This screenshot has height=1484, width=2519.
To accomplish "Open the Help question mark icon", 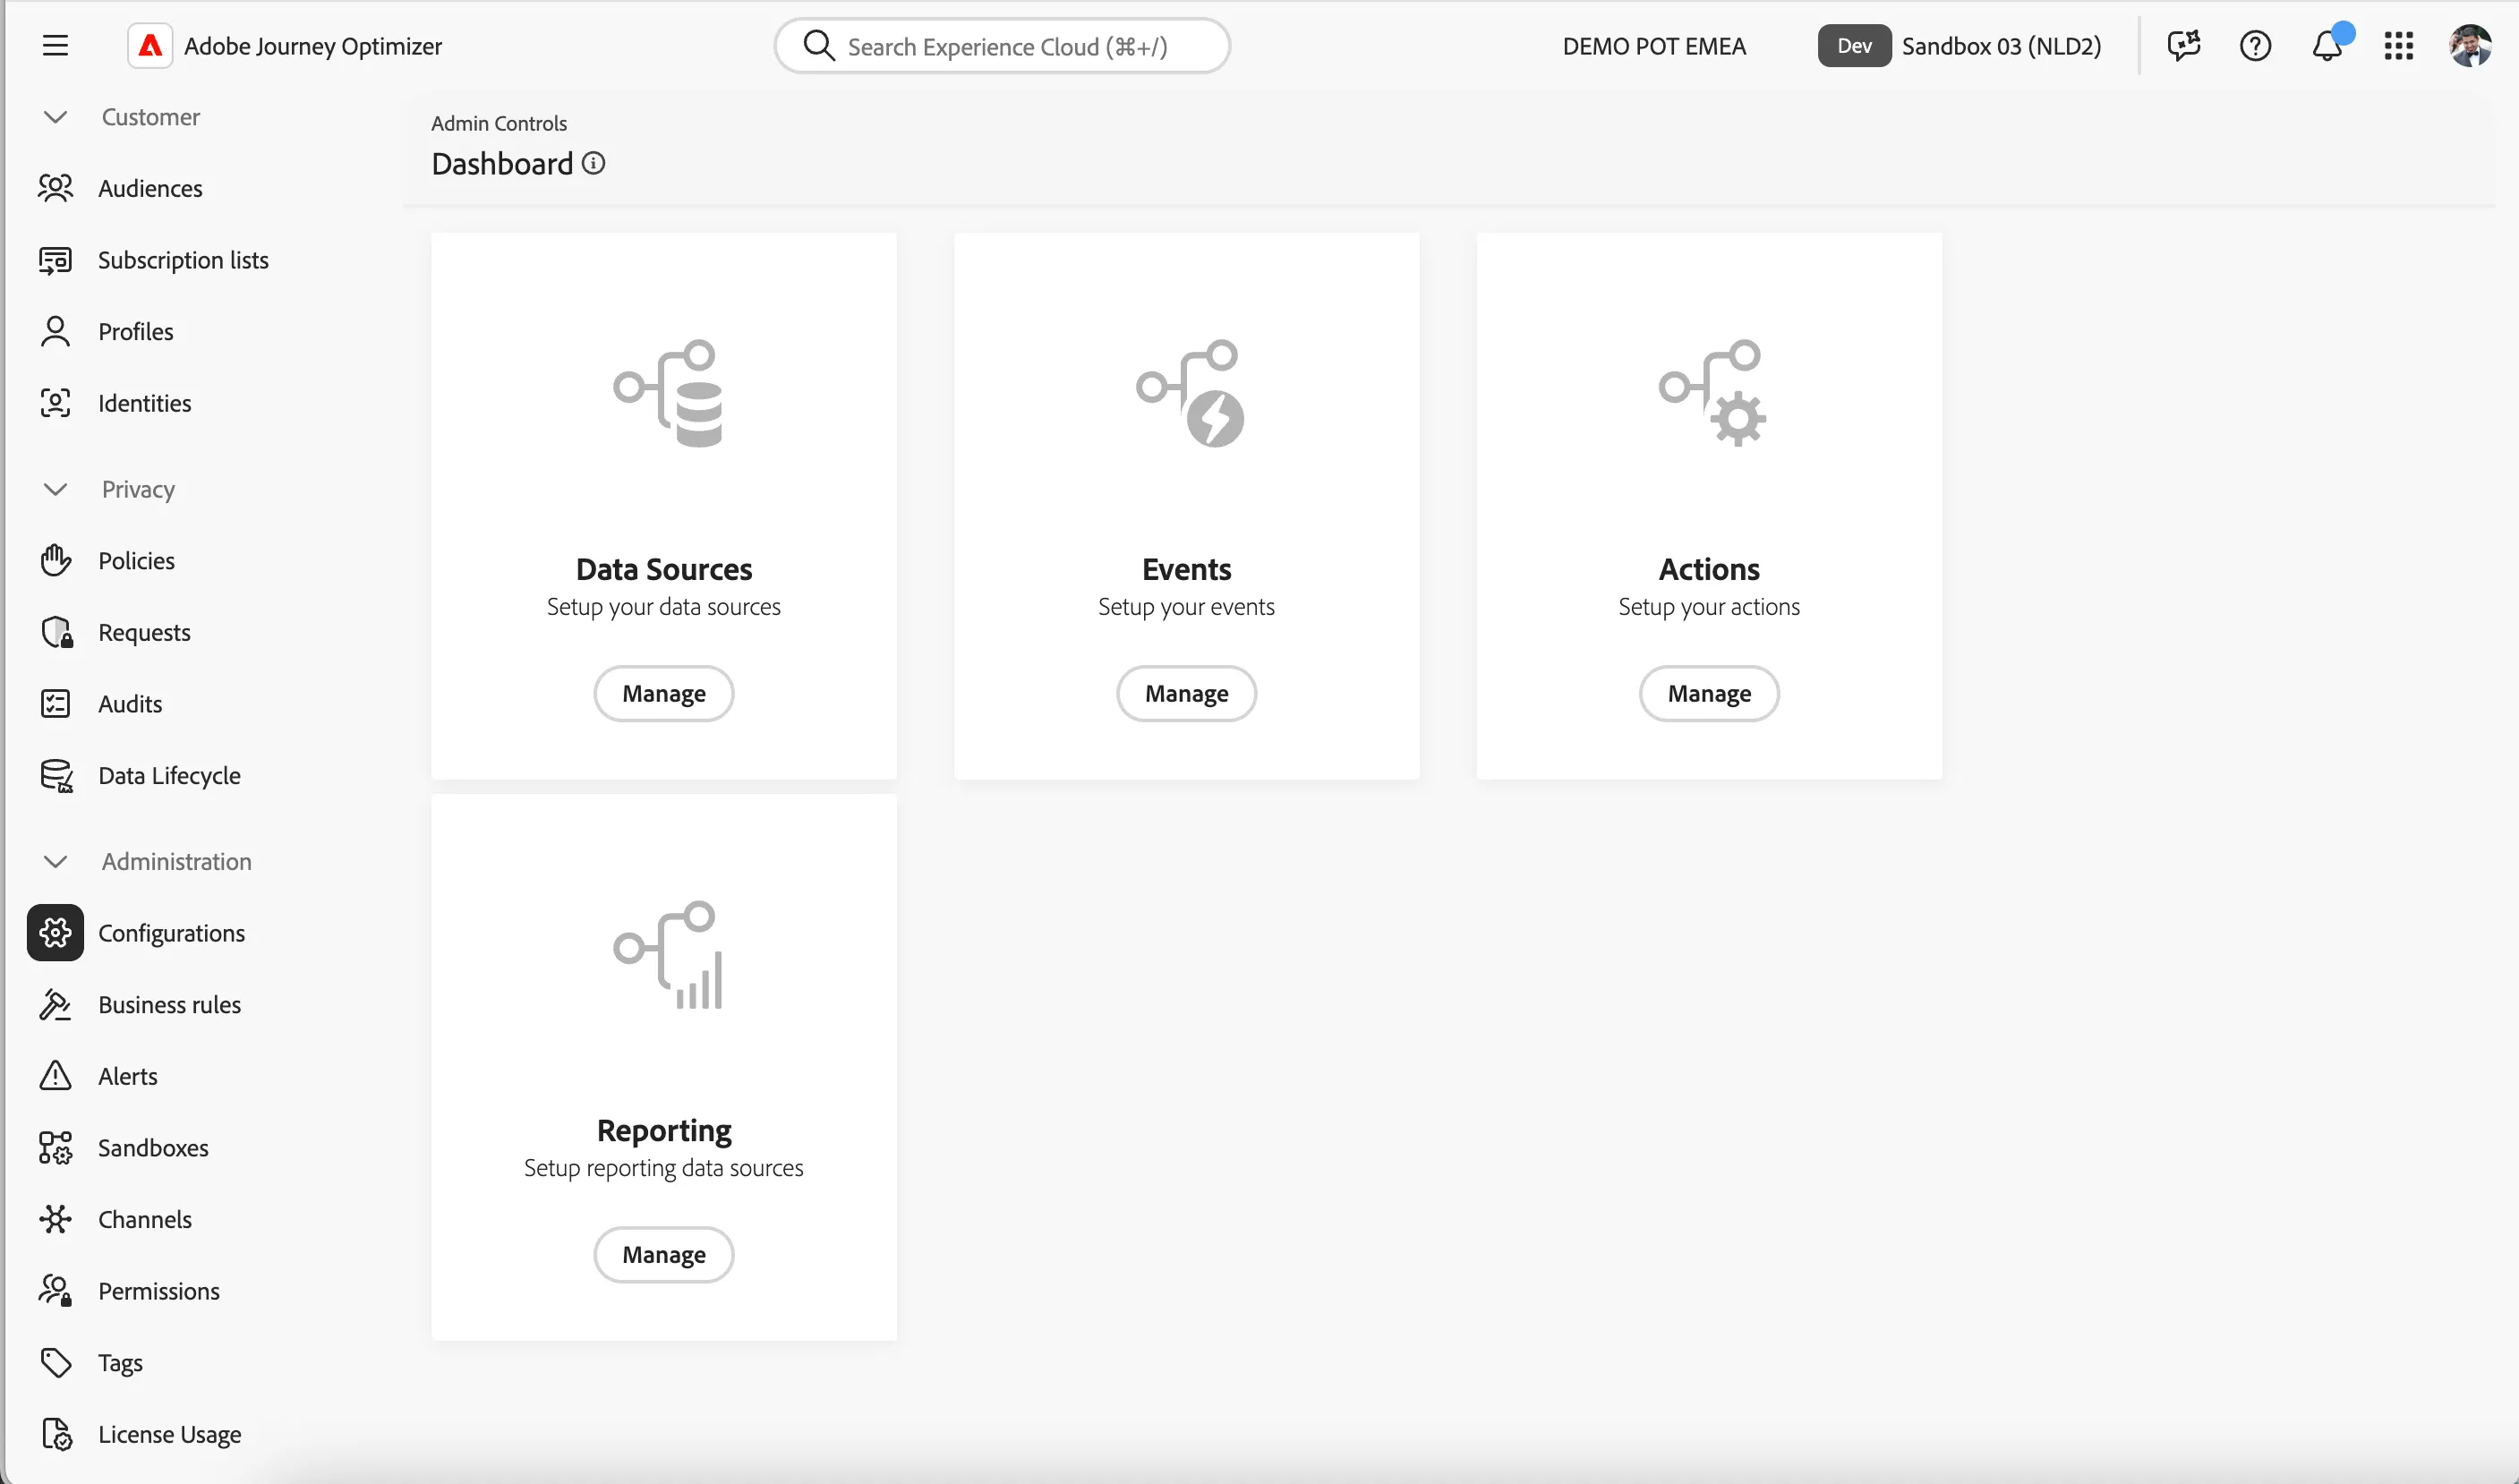I will (x=2255, y=46).
